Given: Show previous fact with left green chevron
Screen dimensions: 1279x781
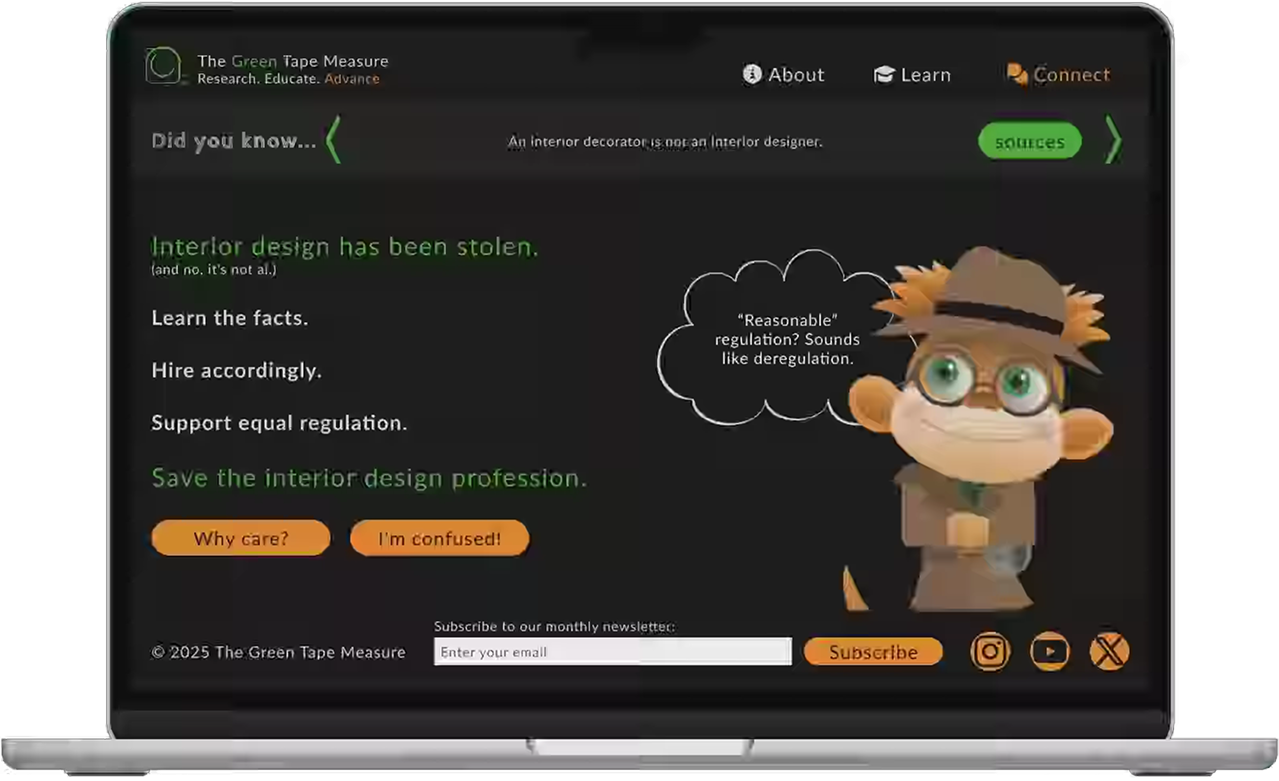Looking at the screenshot, I should point(334,140).
